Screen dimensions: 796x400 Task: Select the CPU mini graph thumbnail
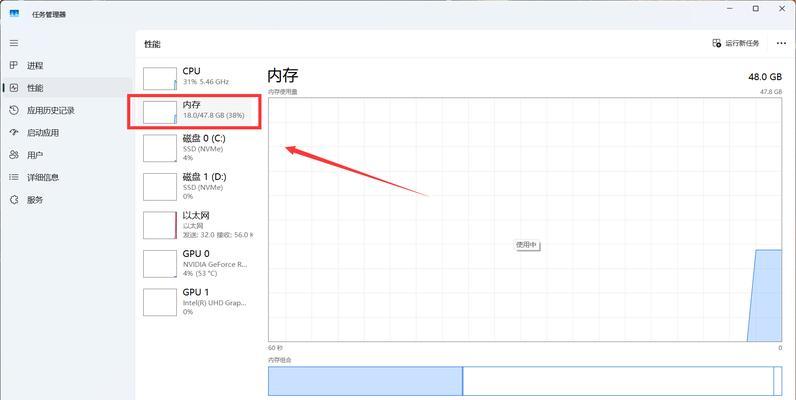[x=159, y=78]
